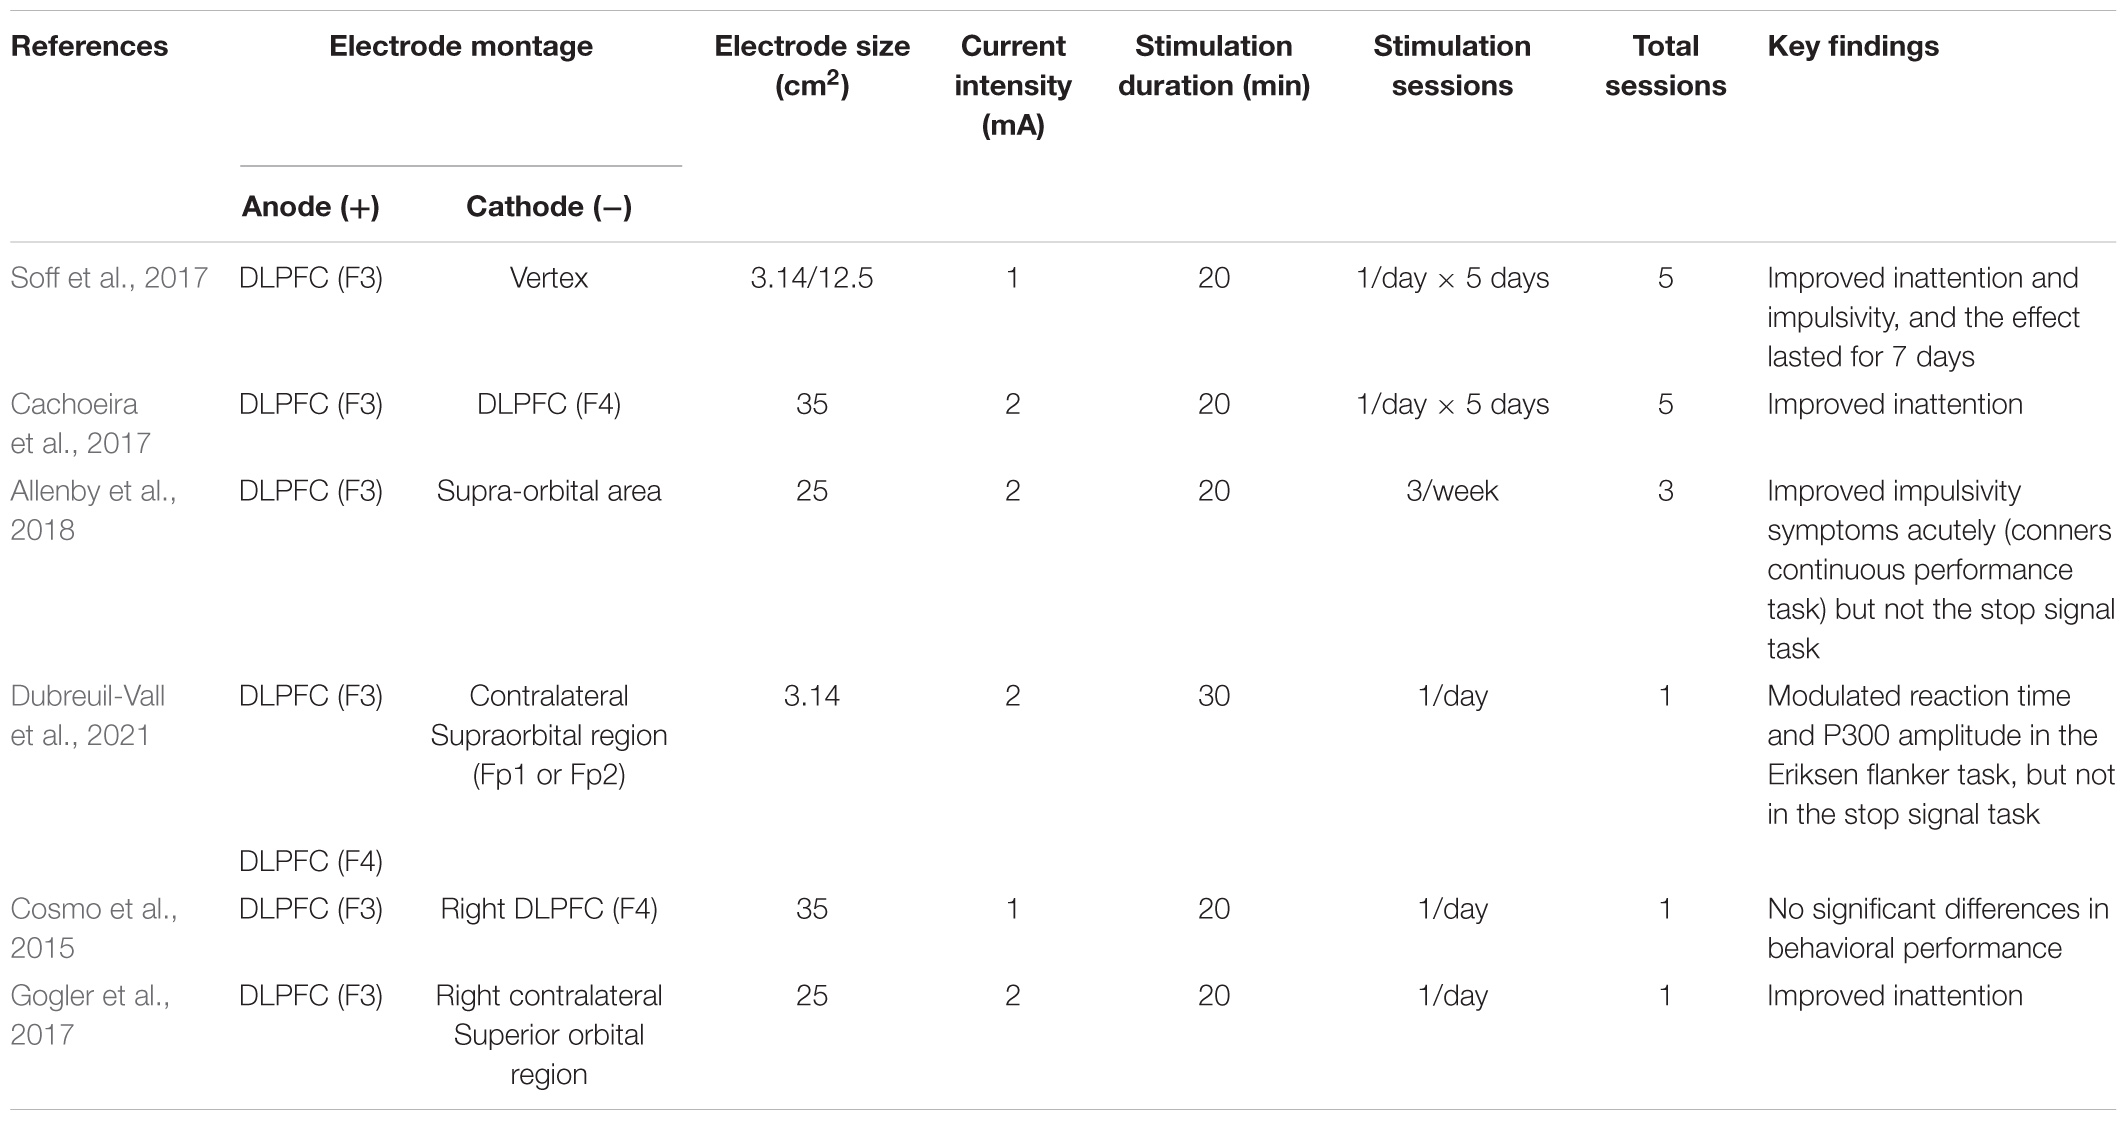This screenshot has width=2128, height=1121.
Task: Click the 3.14/12.5 electrode size cell
Action: point(812,277)
